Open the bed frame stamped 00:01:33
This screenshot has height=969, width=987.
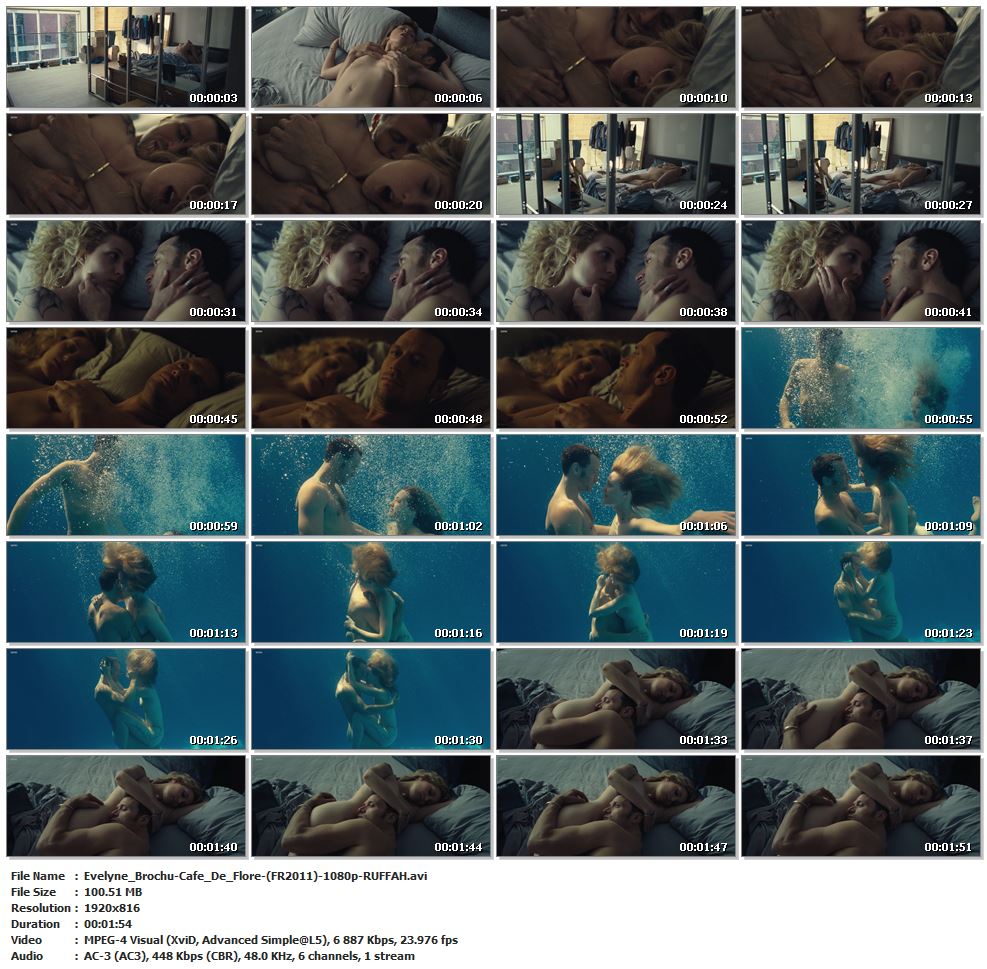coord(616,700)
